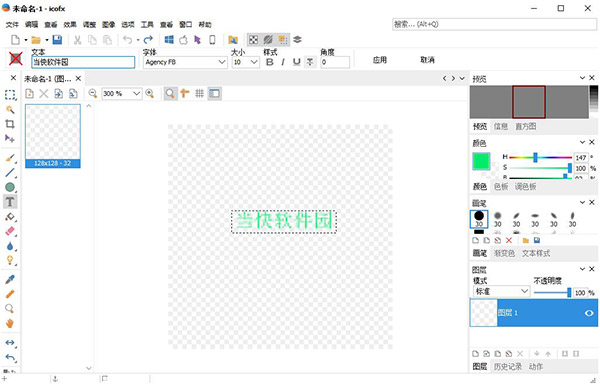
Task: Toggle the grid display icon
Action: [199, 93]
